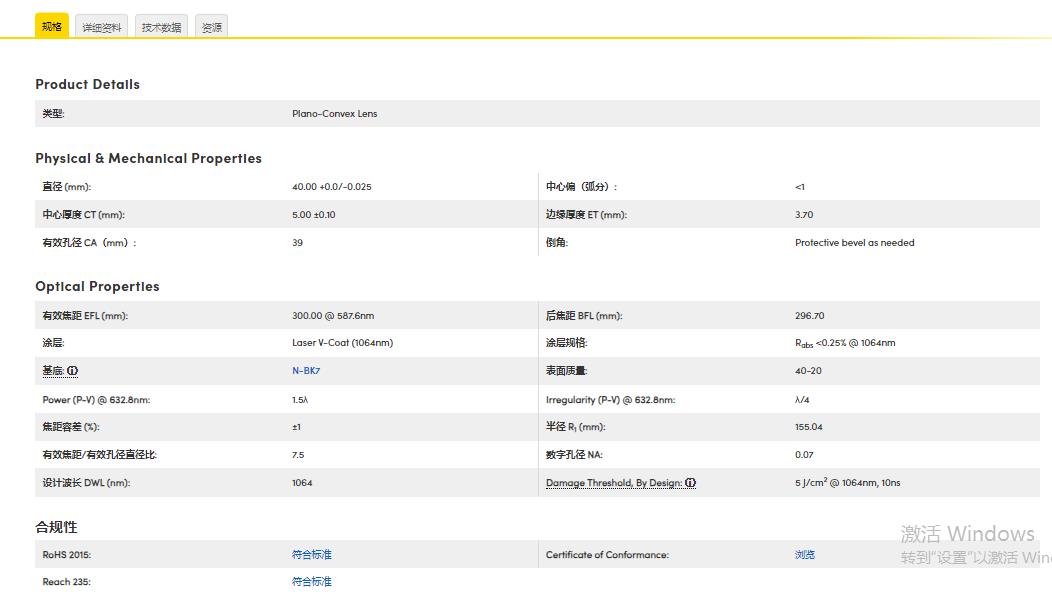This screenshot has width=1052, height=592.
Task: Click the info icon beside 基底
Action: pos(73,371)
